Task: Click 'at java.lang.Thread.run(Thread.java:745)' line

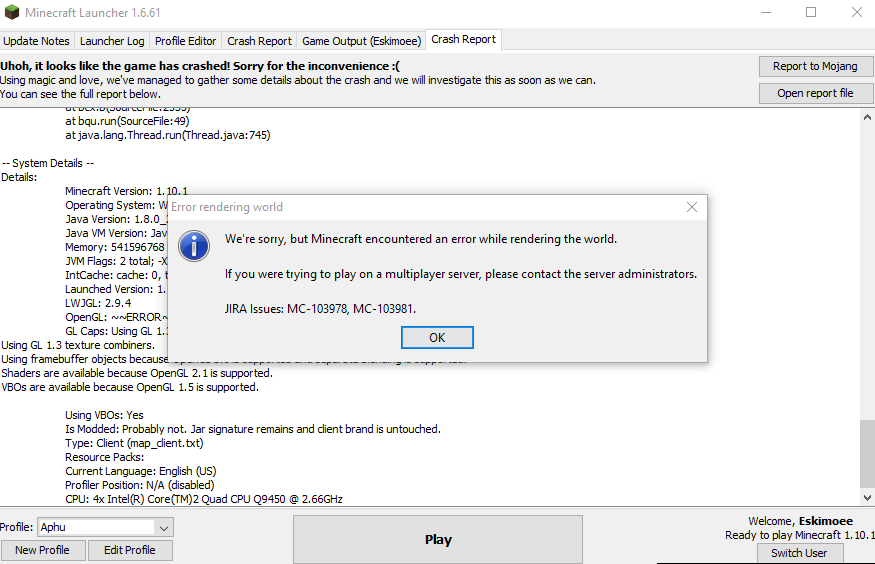Action: (167, 135)
